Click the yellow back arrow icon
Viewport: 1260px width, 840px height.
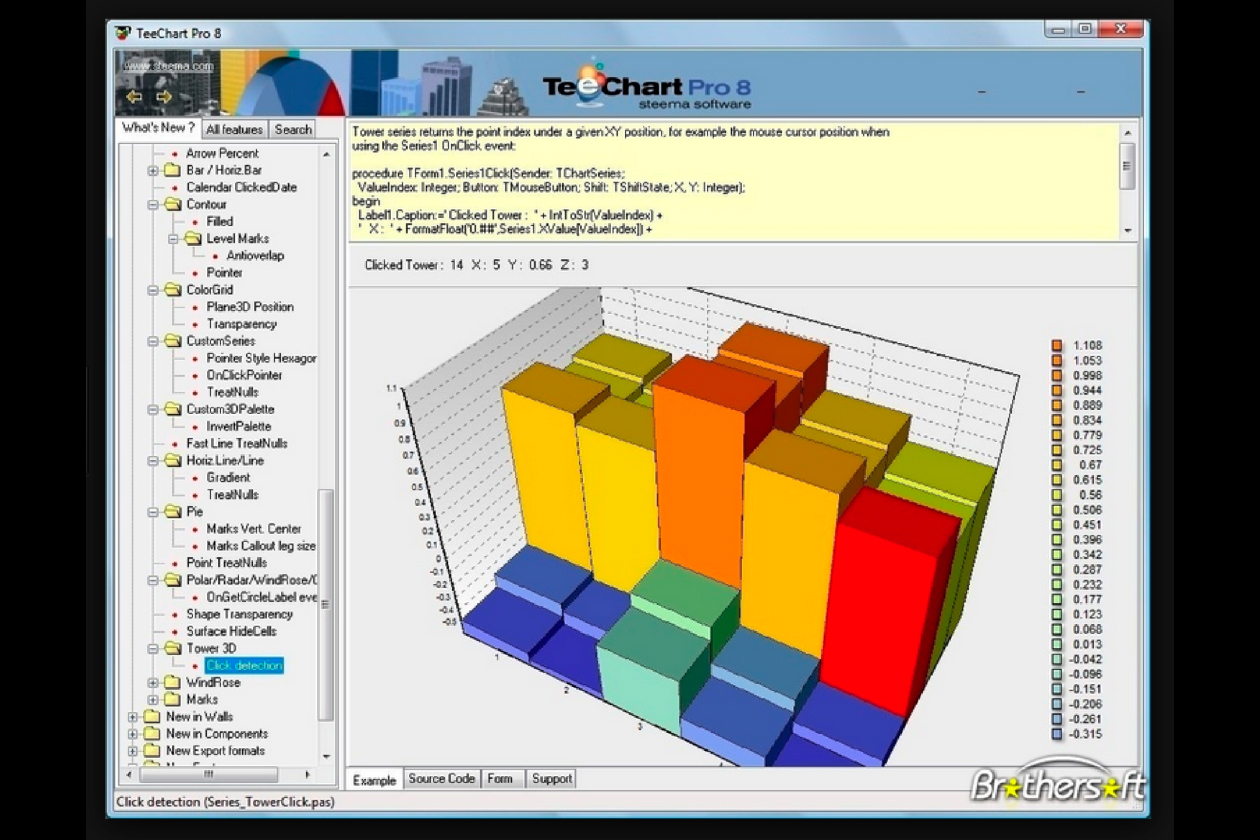coord(134,97)
